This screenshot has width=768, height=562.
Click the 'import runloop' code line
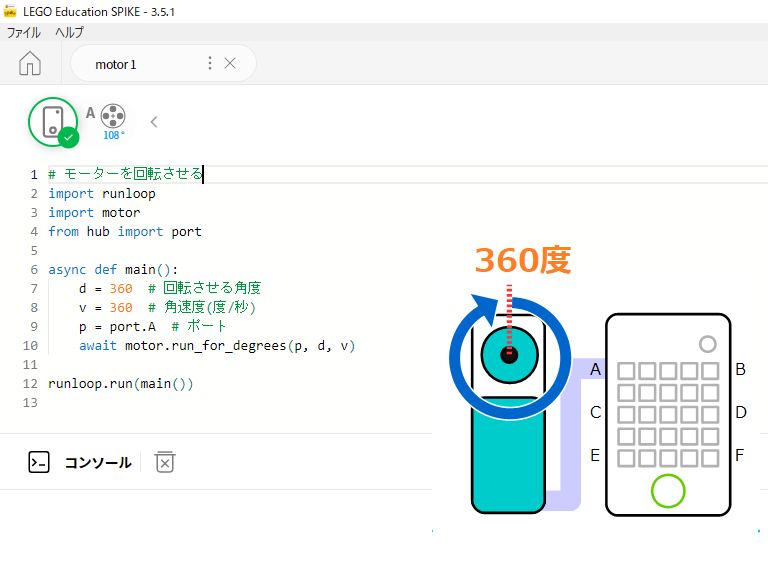[x=102, y=194]
